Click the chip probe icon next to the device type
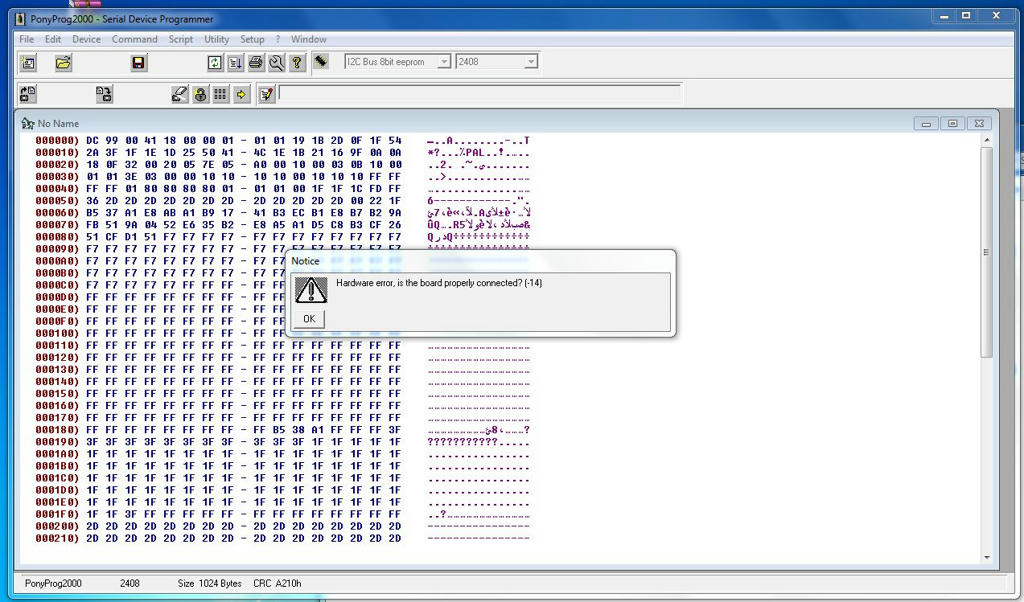This screenshot has height=602, width=1024. coord(321,61)
